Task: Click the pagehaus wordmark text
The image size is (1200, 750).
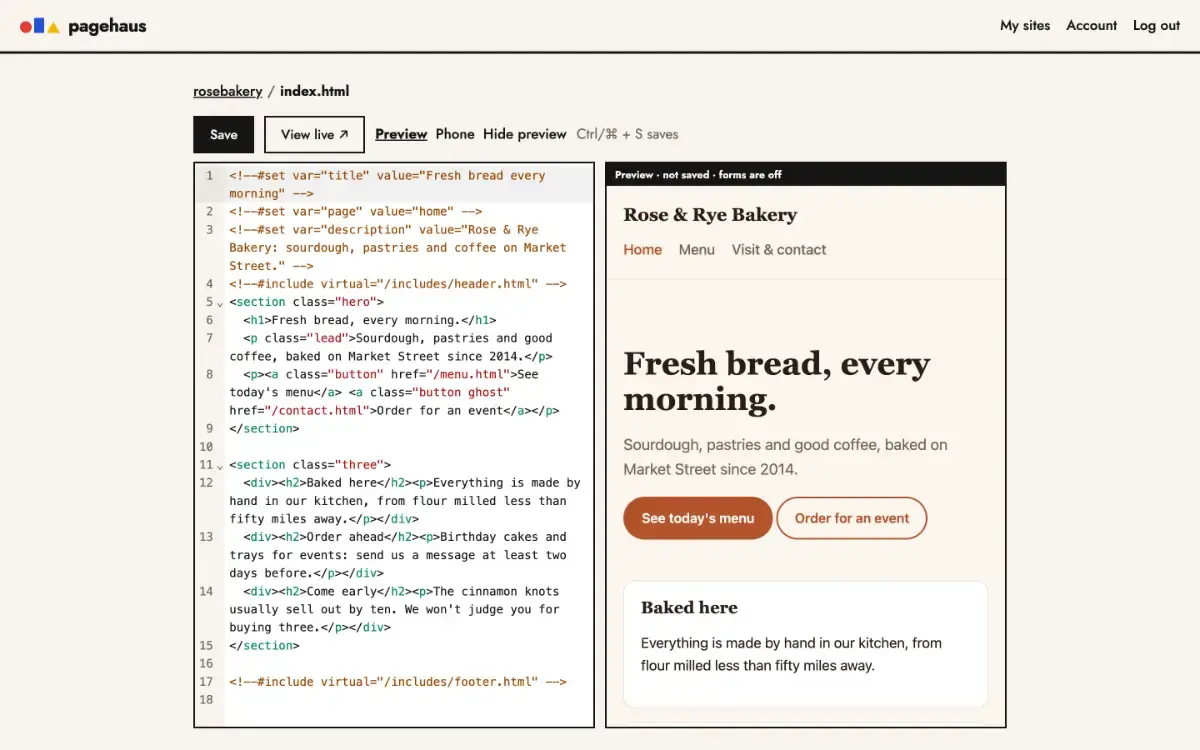Action: pos(107,27)
